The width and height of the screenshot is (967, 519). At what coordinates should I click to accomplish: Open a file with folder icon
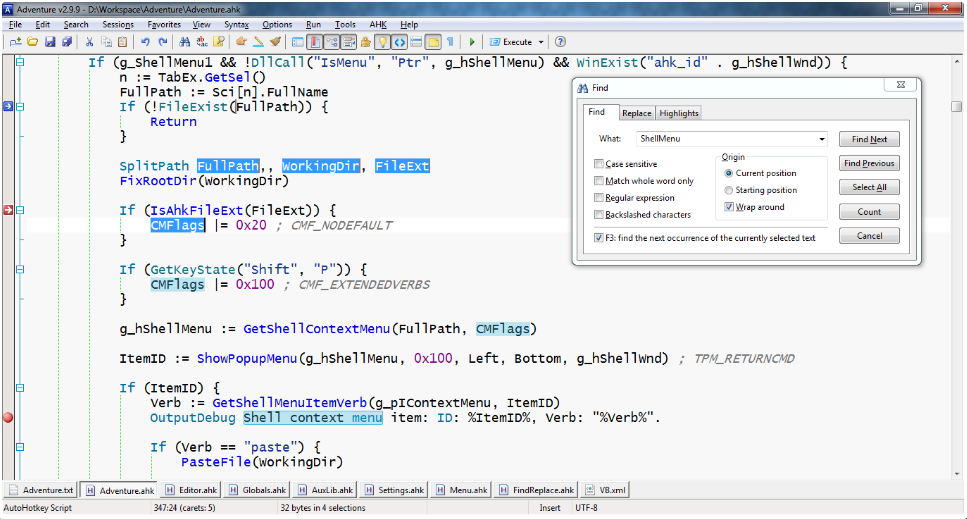pos(32,42)
